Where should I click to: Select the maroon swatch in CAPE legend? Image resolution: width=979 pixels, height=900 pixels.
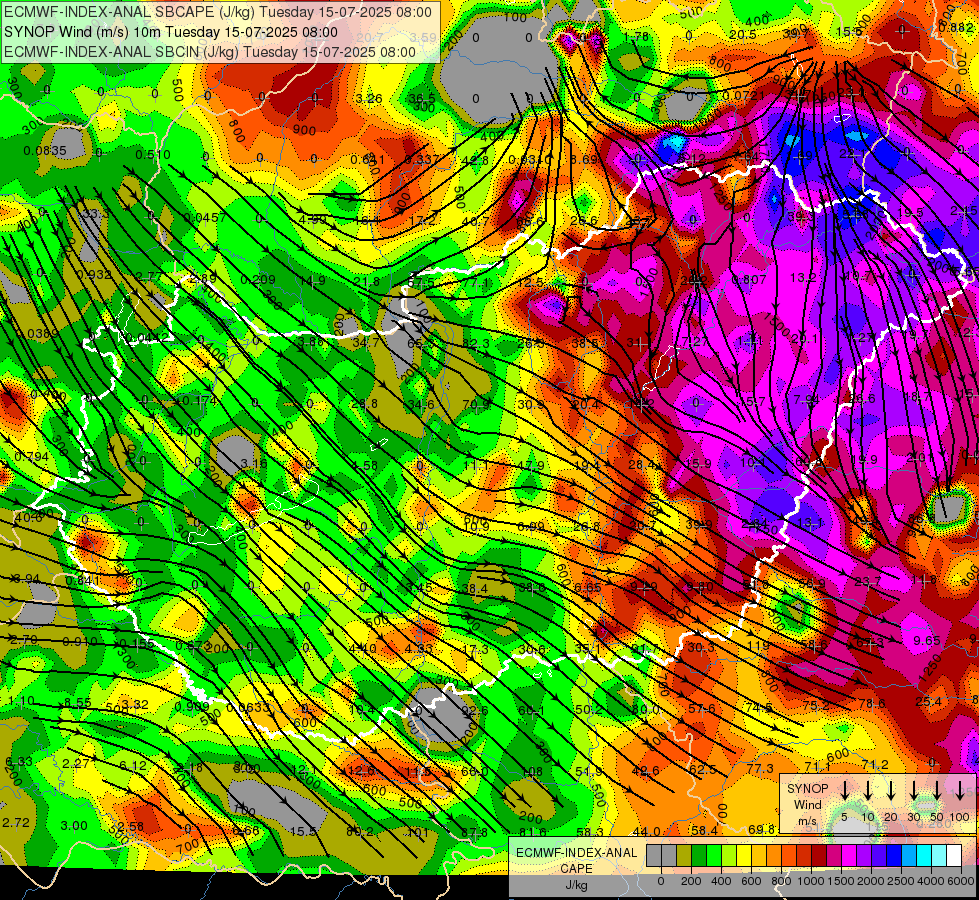819,856
